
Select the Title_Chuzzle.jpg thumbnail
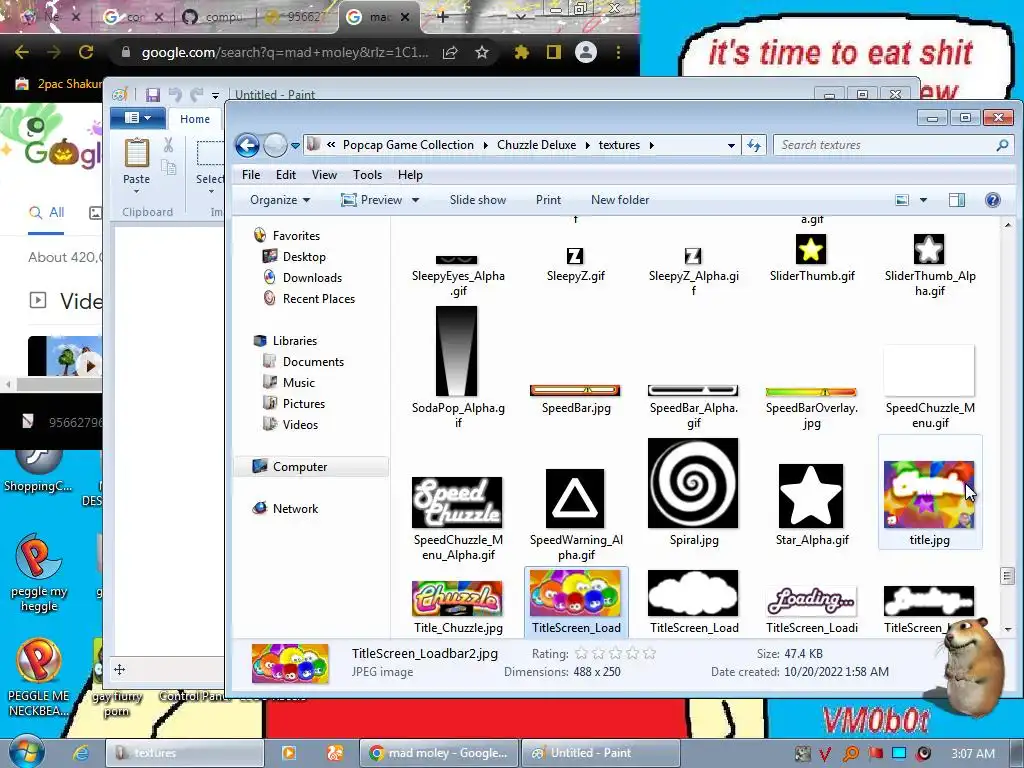[457, 598]
